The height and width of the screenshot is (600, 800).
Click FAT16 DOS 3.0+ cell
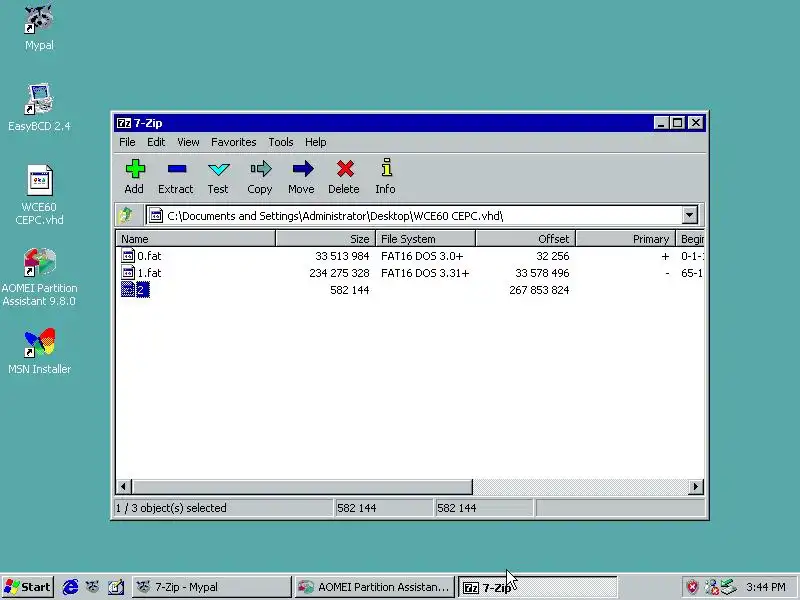pos(422,256)
